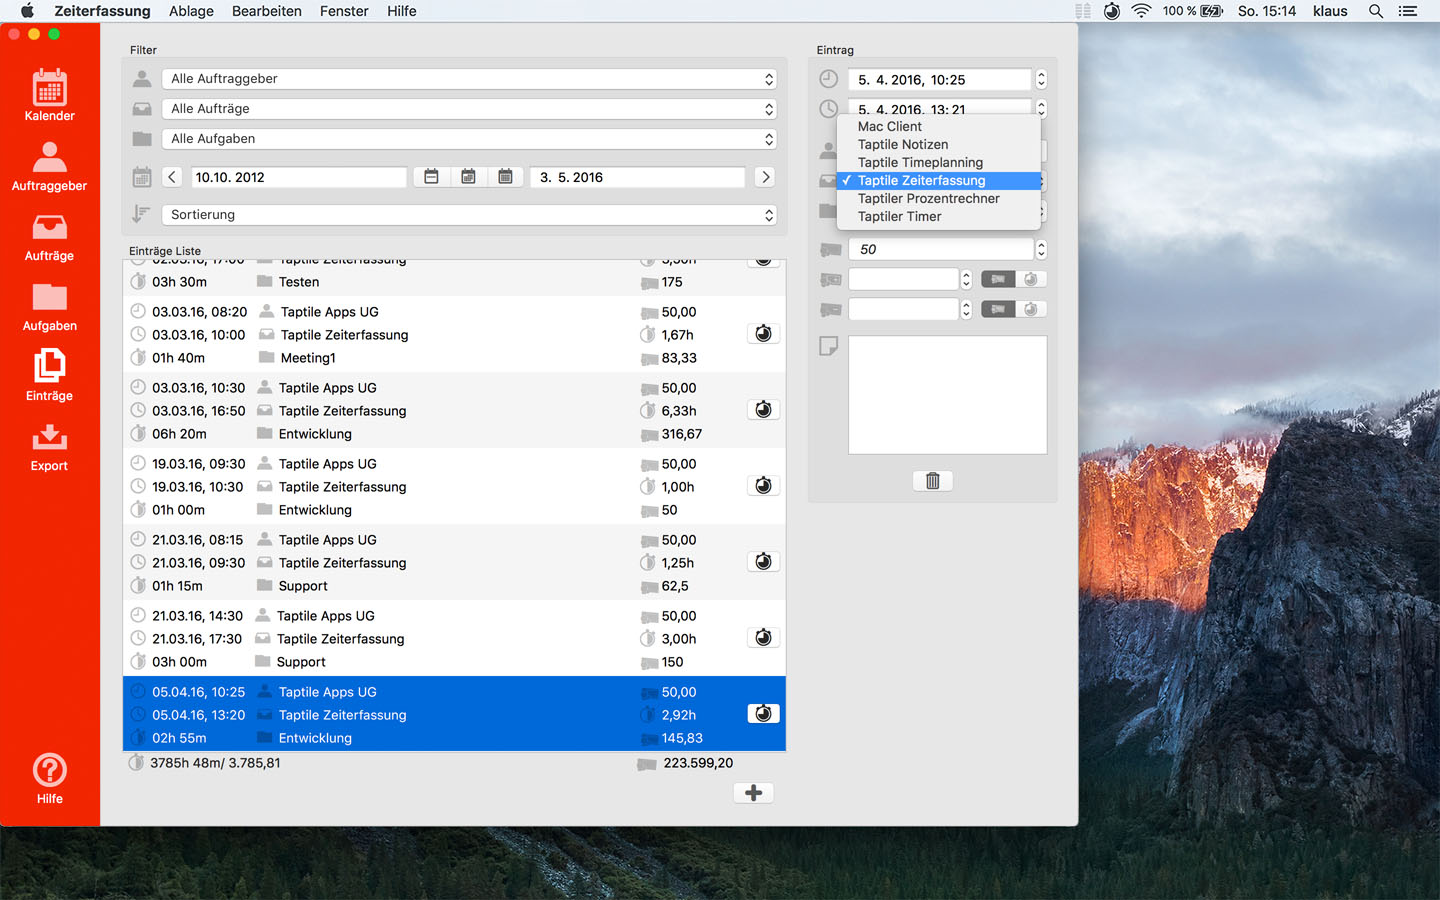Viewport: 1440px width, 900px height.
Task: Click the filter end date field 3. 5. 2016
Action: click(637, 177)
